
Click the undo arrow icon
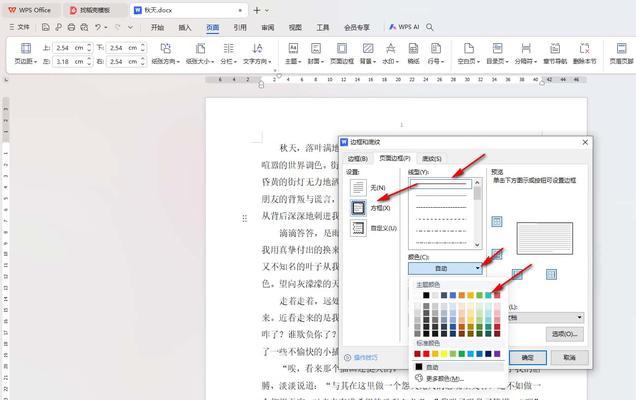pos(98,27)
